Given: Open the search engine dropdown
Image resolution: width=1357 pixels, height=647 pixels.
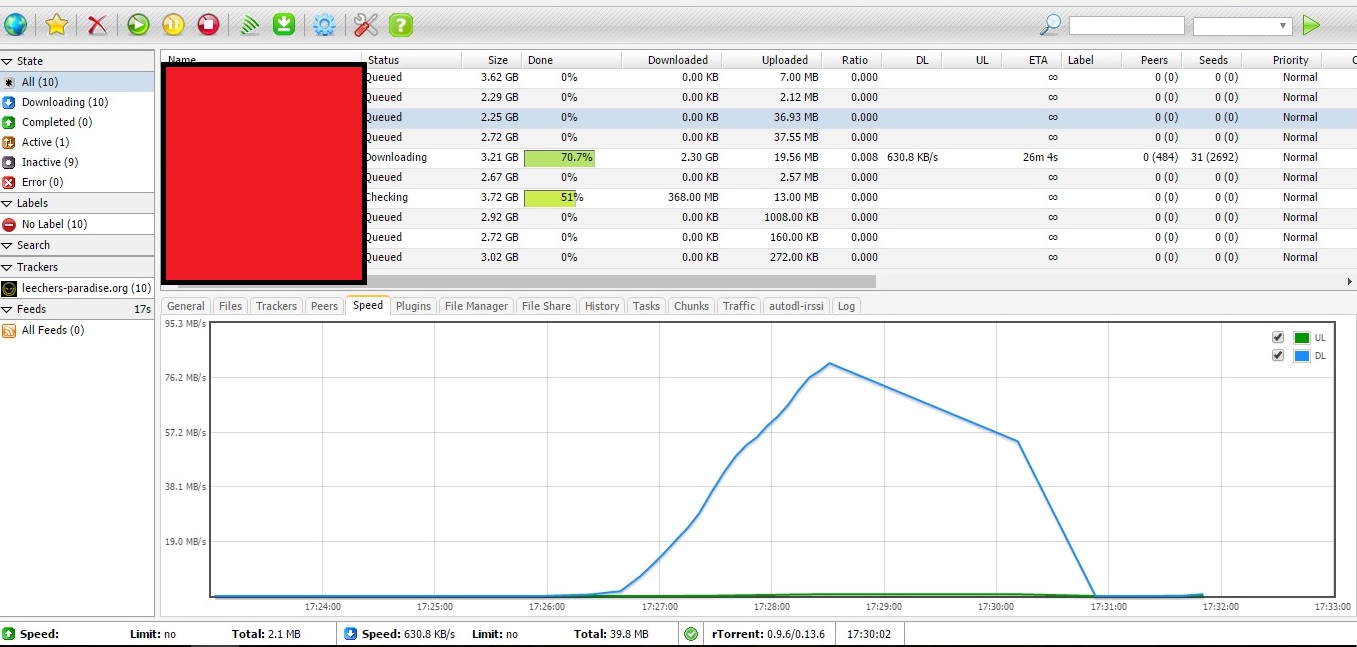Looking at the screenshot, I should coord(1243,25).
